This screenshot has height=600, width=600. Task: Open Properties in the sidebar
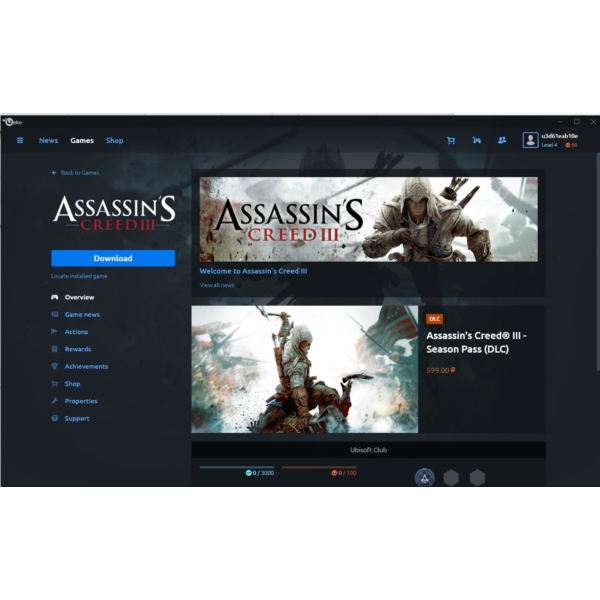[x=81, y=401]
